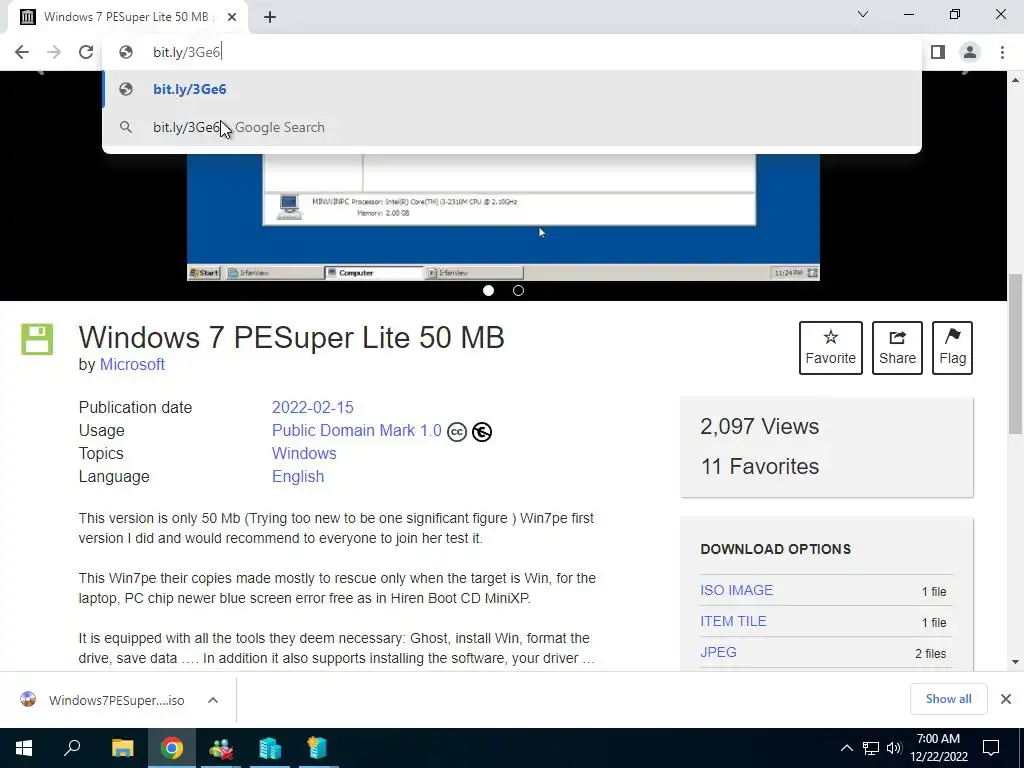Click the network tray icon

coord(871,748)
